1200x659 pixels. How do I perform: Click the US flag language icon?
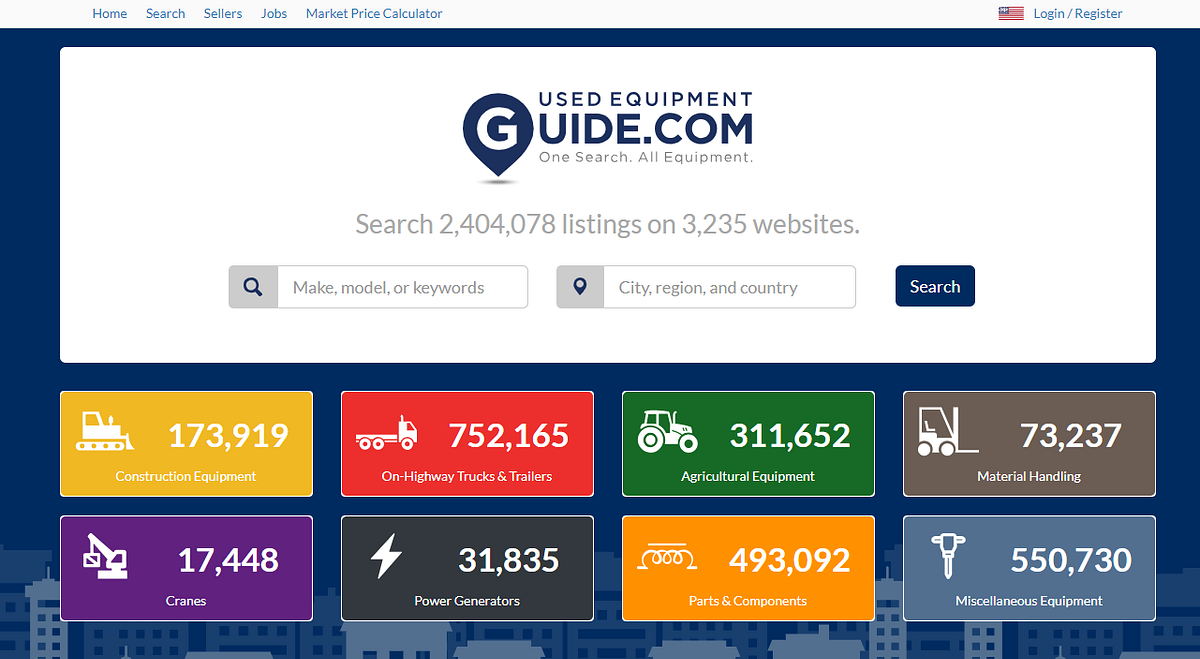tap(1011, 13)
